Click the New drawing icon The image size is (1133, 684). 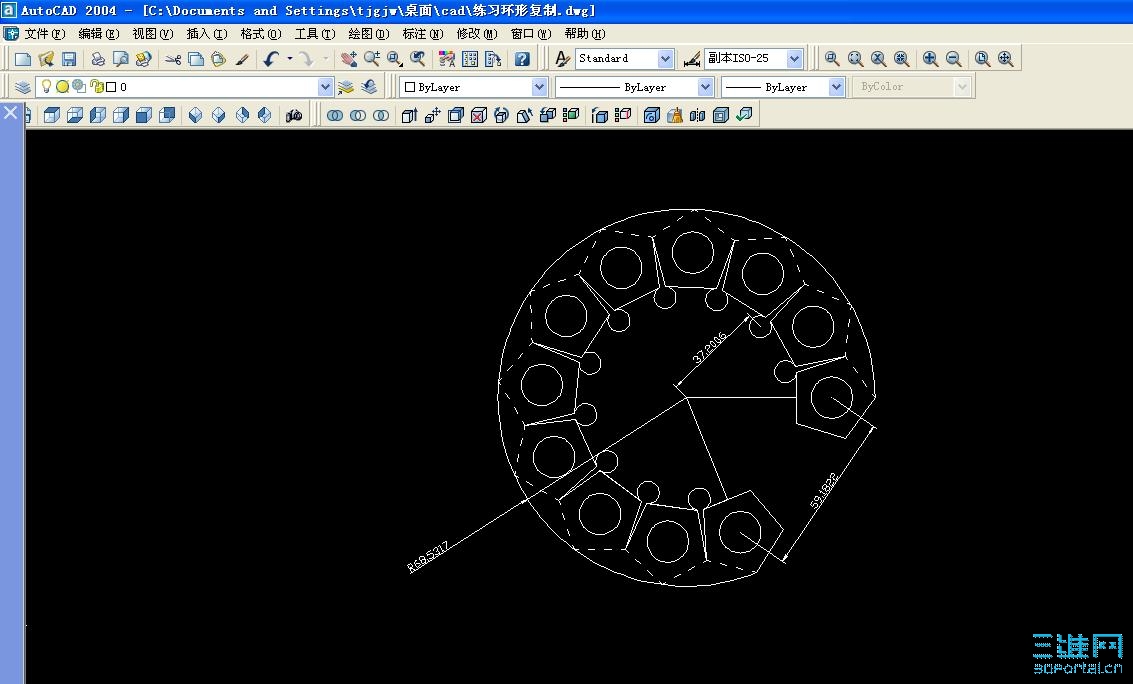point(23,59)
